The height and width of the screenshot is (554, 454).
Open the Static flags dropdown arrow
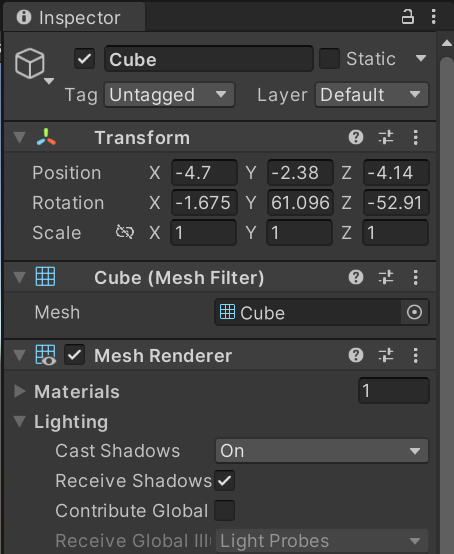tap(420, 58)
